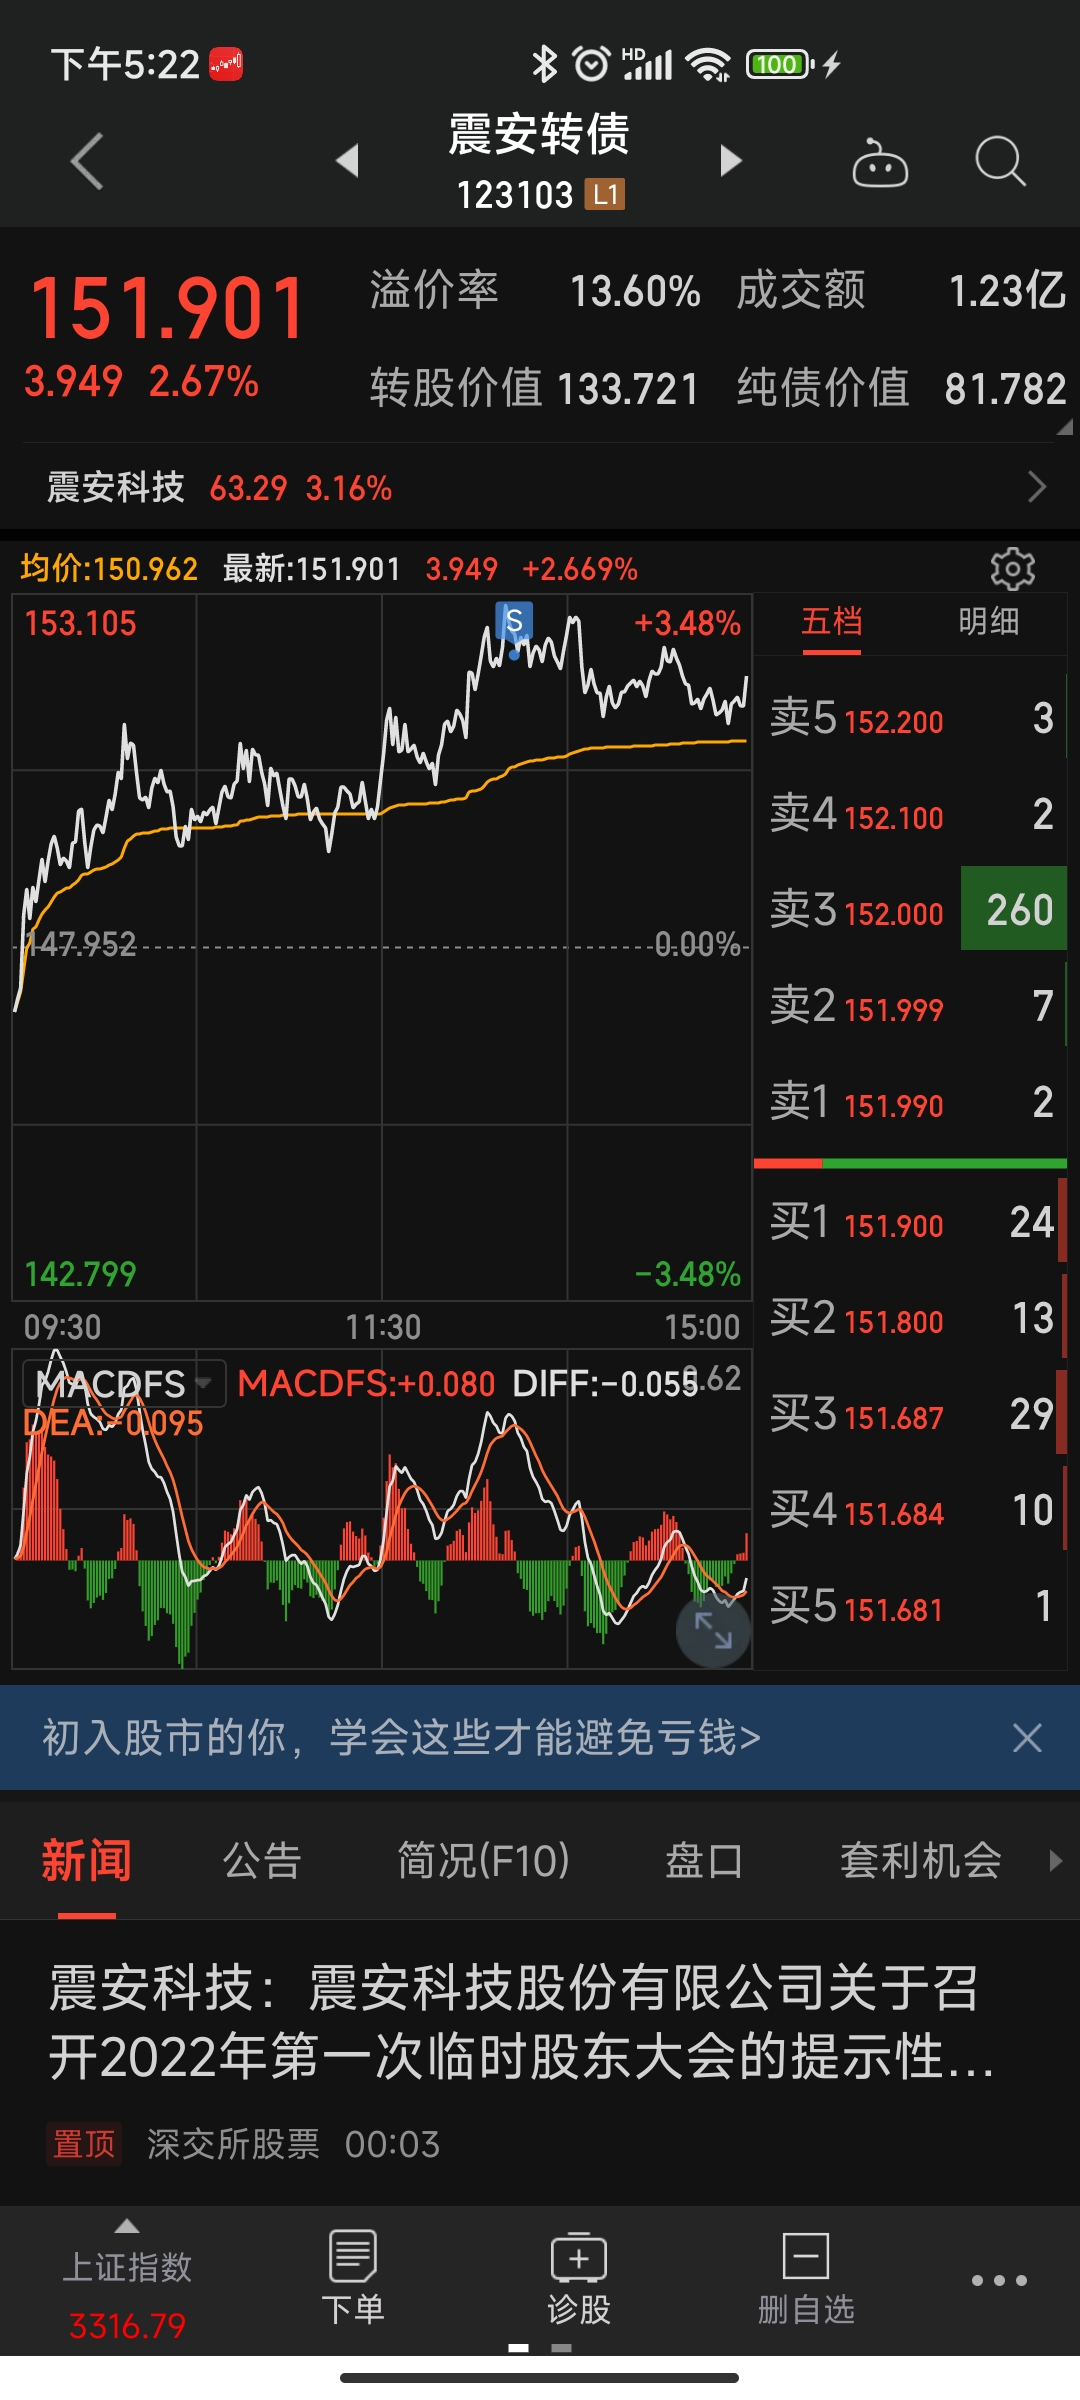Select the 新闻 tab

click(86, 1861)
